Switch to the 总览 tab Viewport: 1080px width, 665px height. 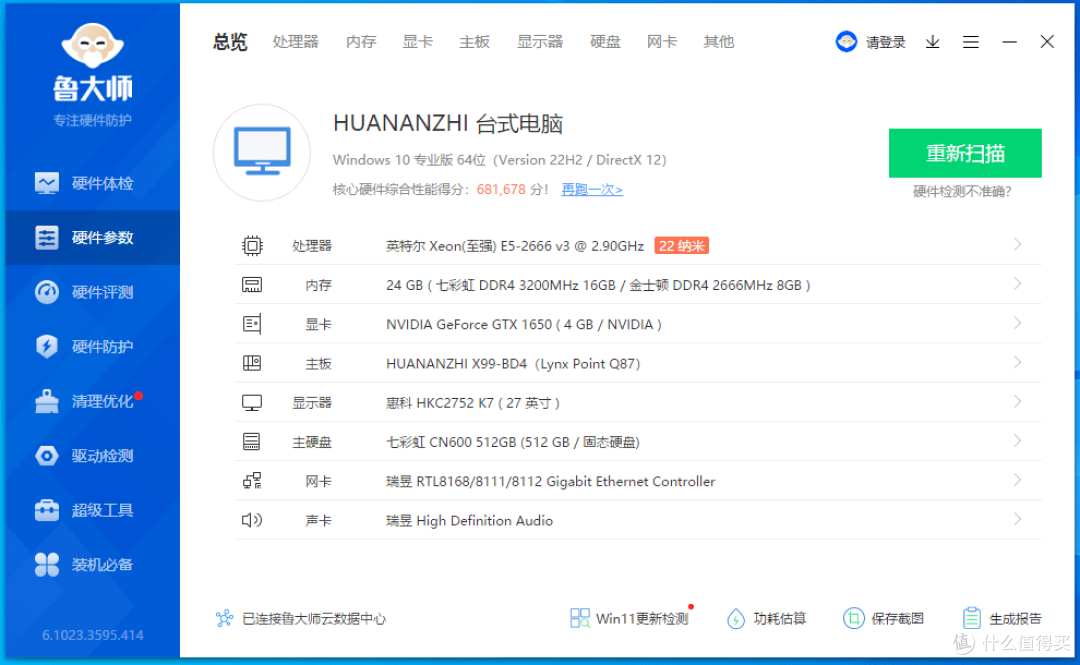pos(230,42)
